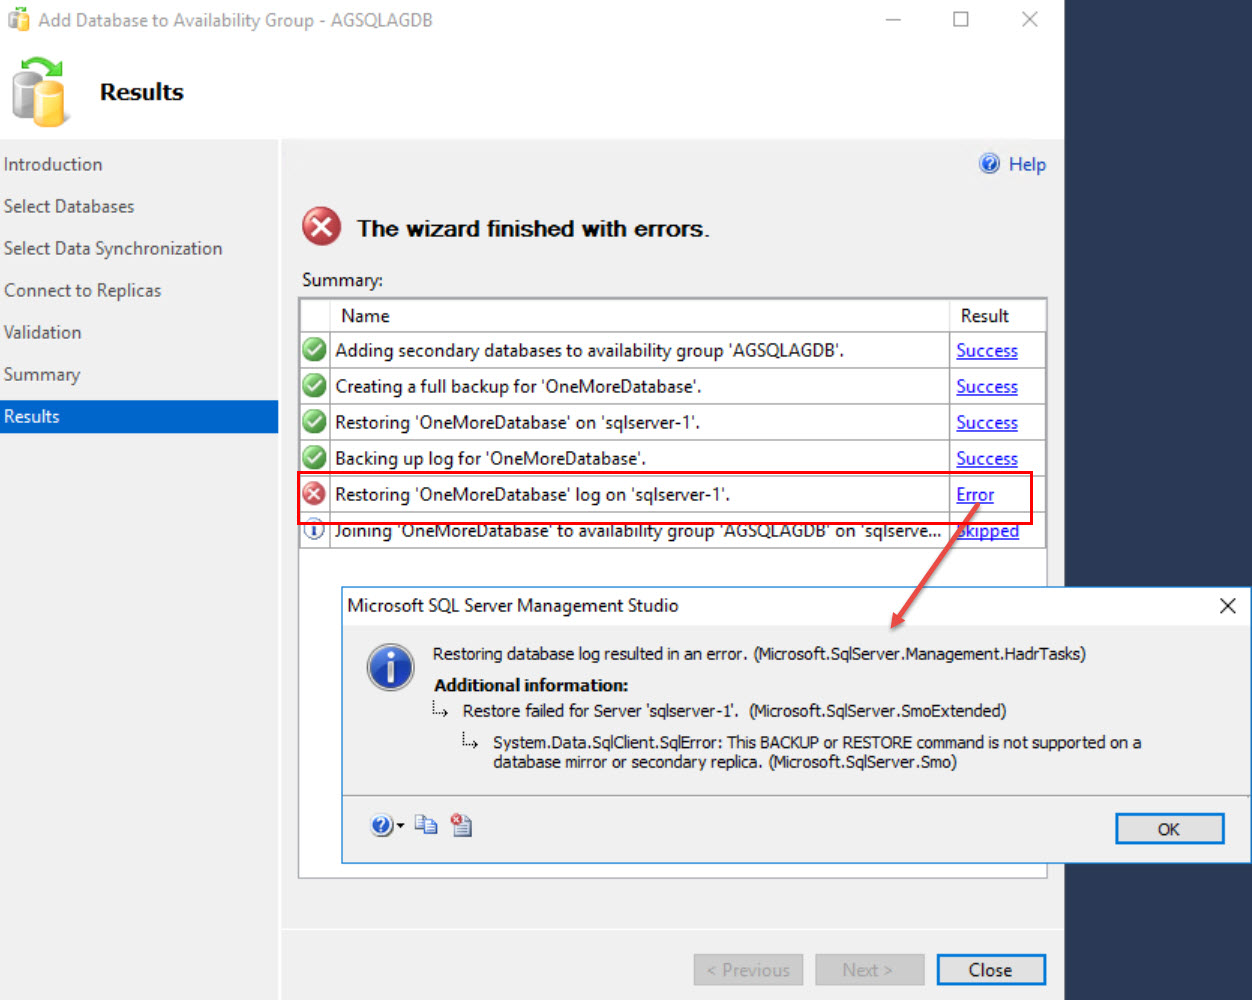Open the Summary wizard page

[x=42, y=374]
